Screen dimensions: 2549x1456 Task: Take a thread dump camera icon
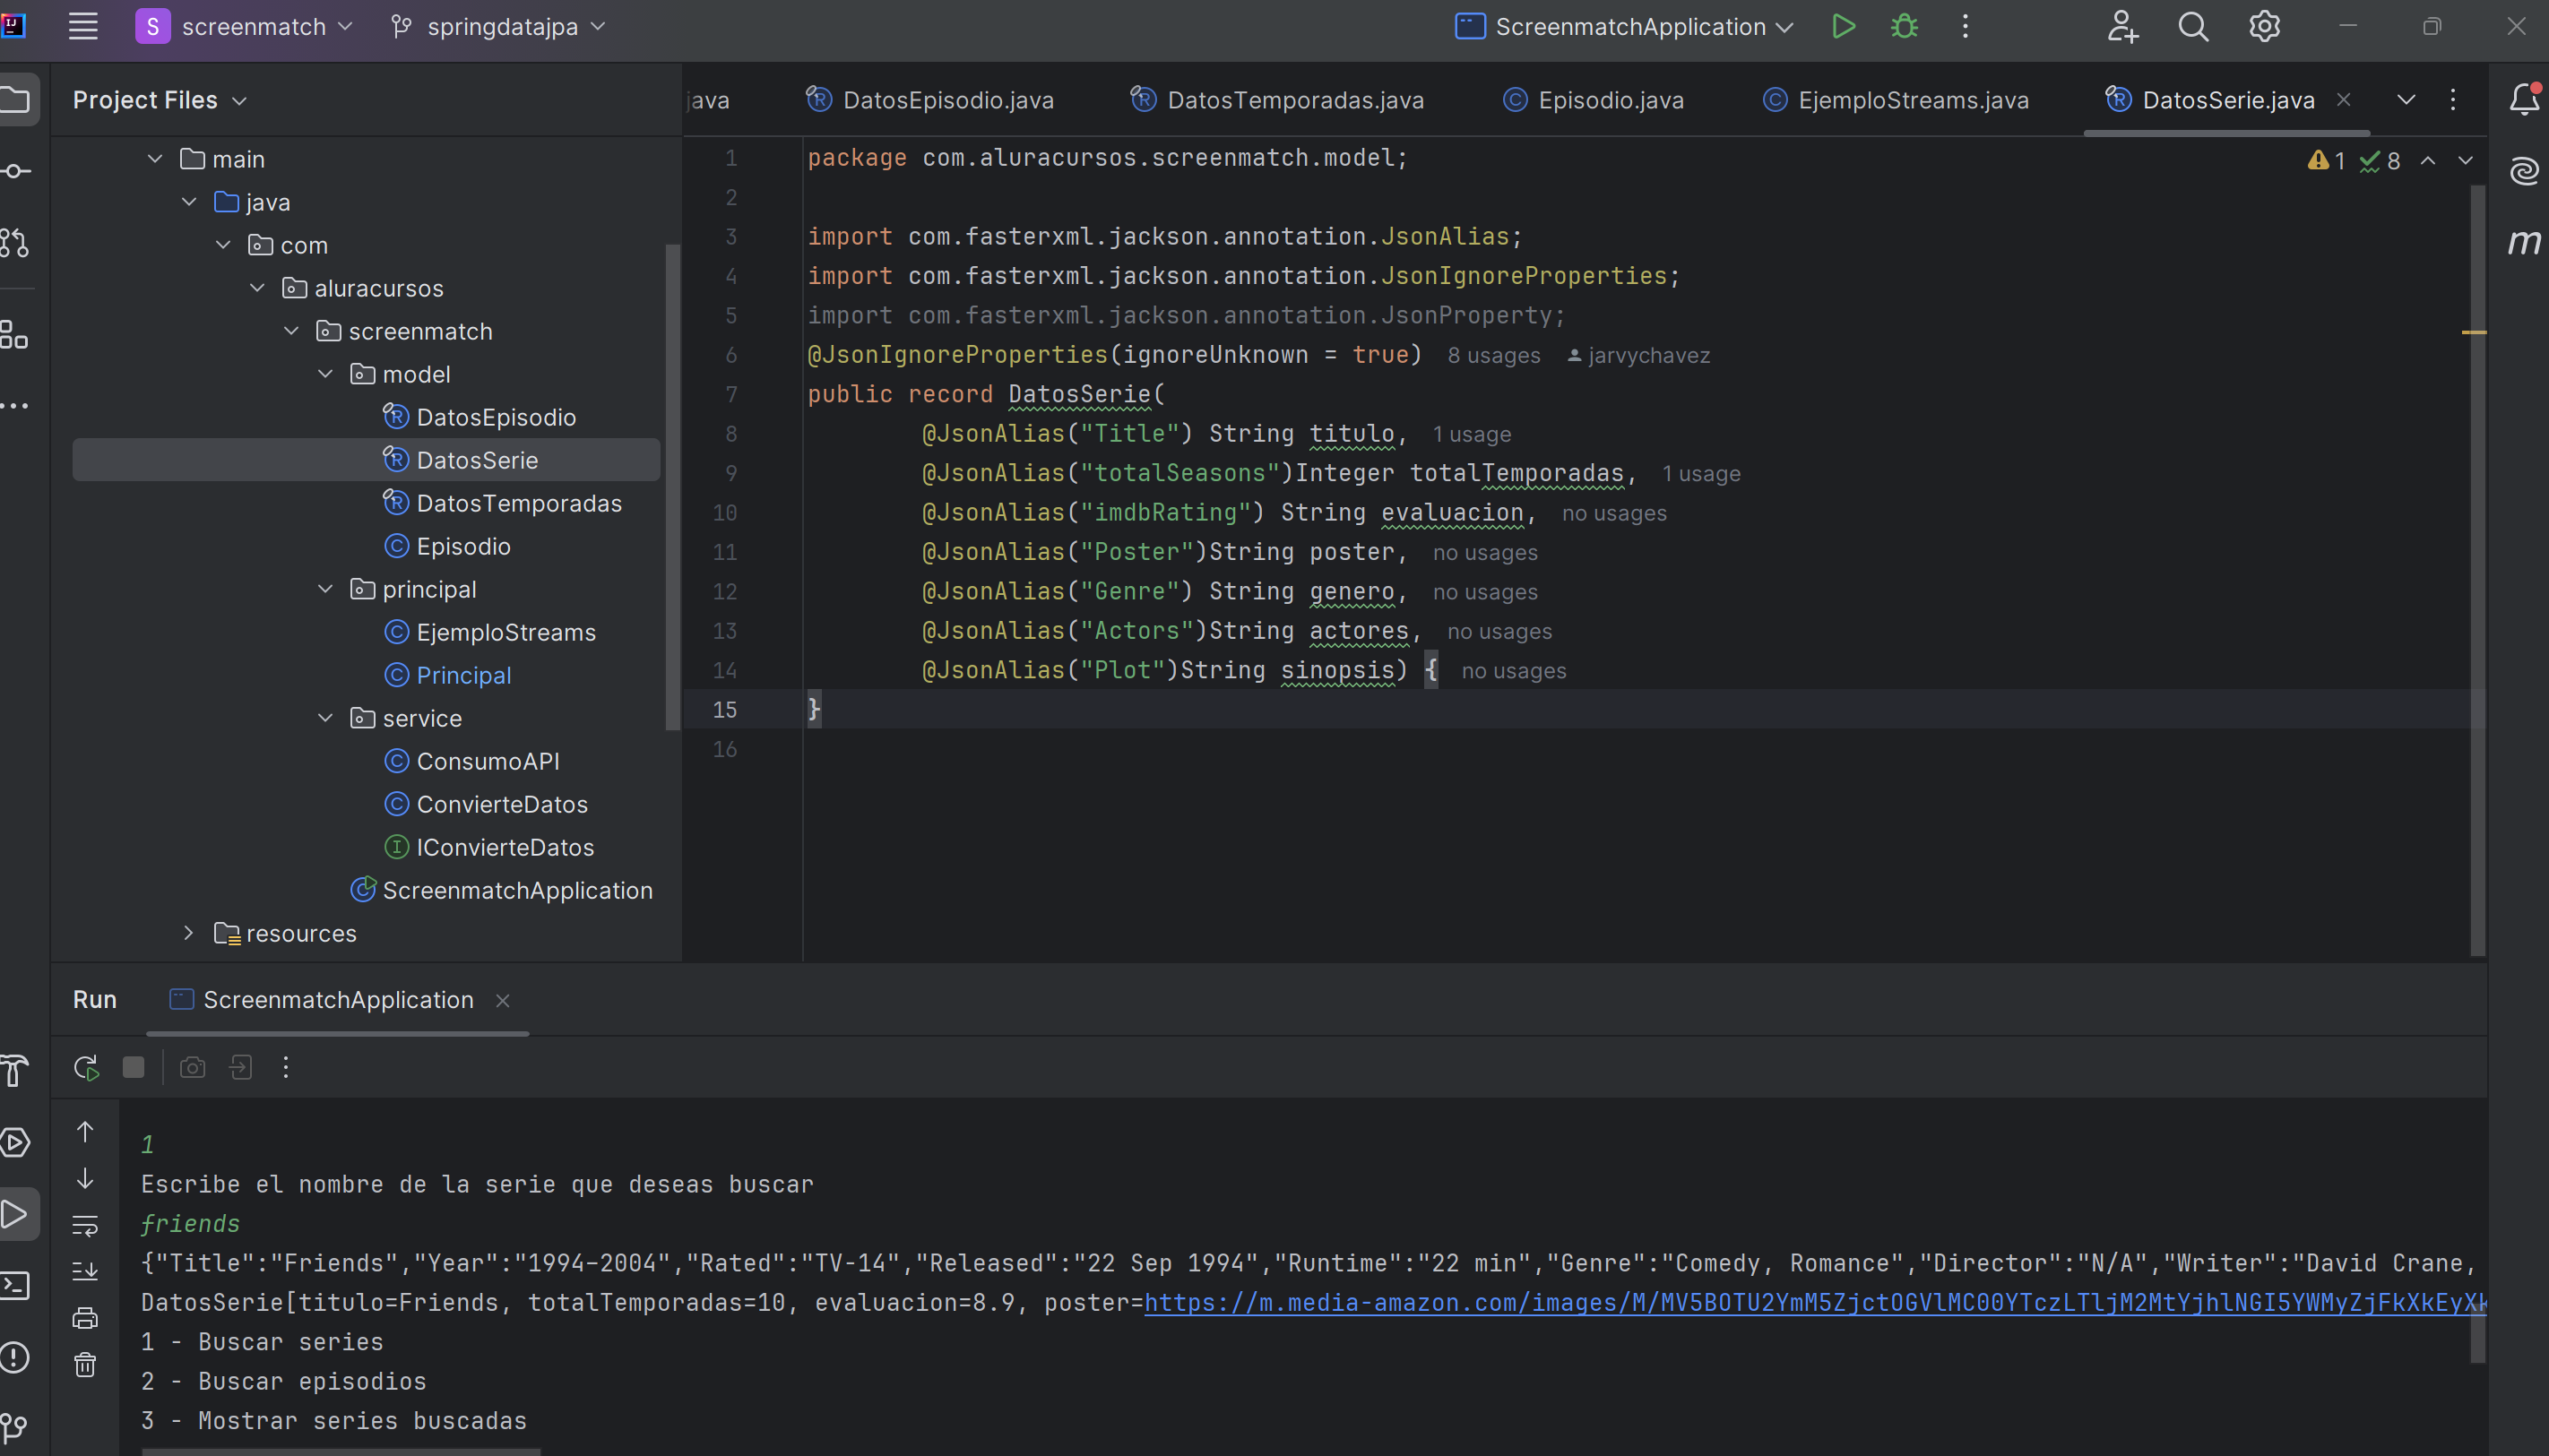tap(192, 1067)
